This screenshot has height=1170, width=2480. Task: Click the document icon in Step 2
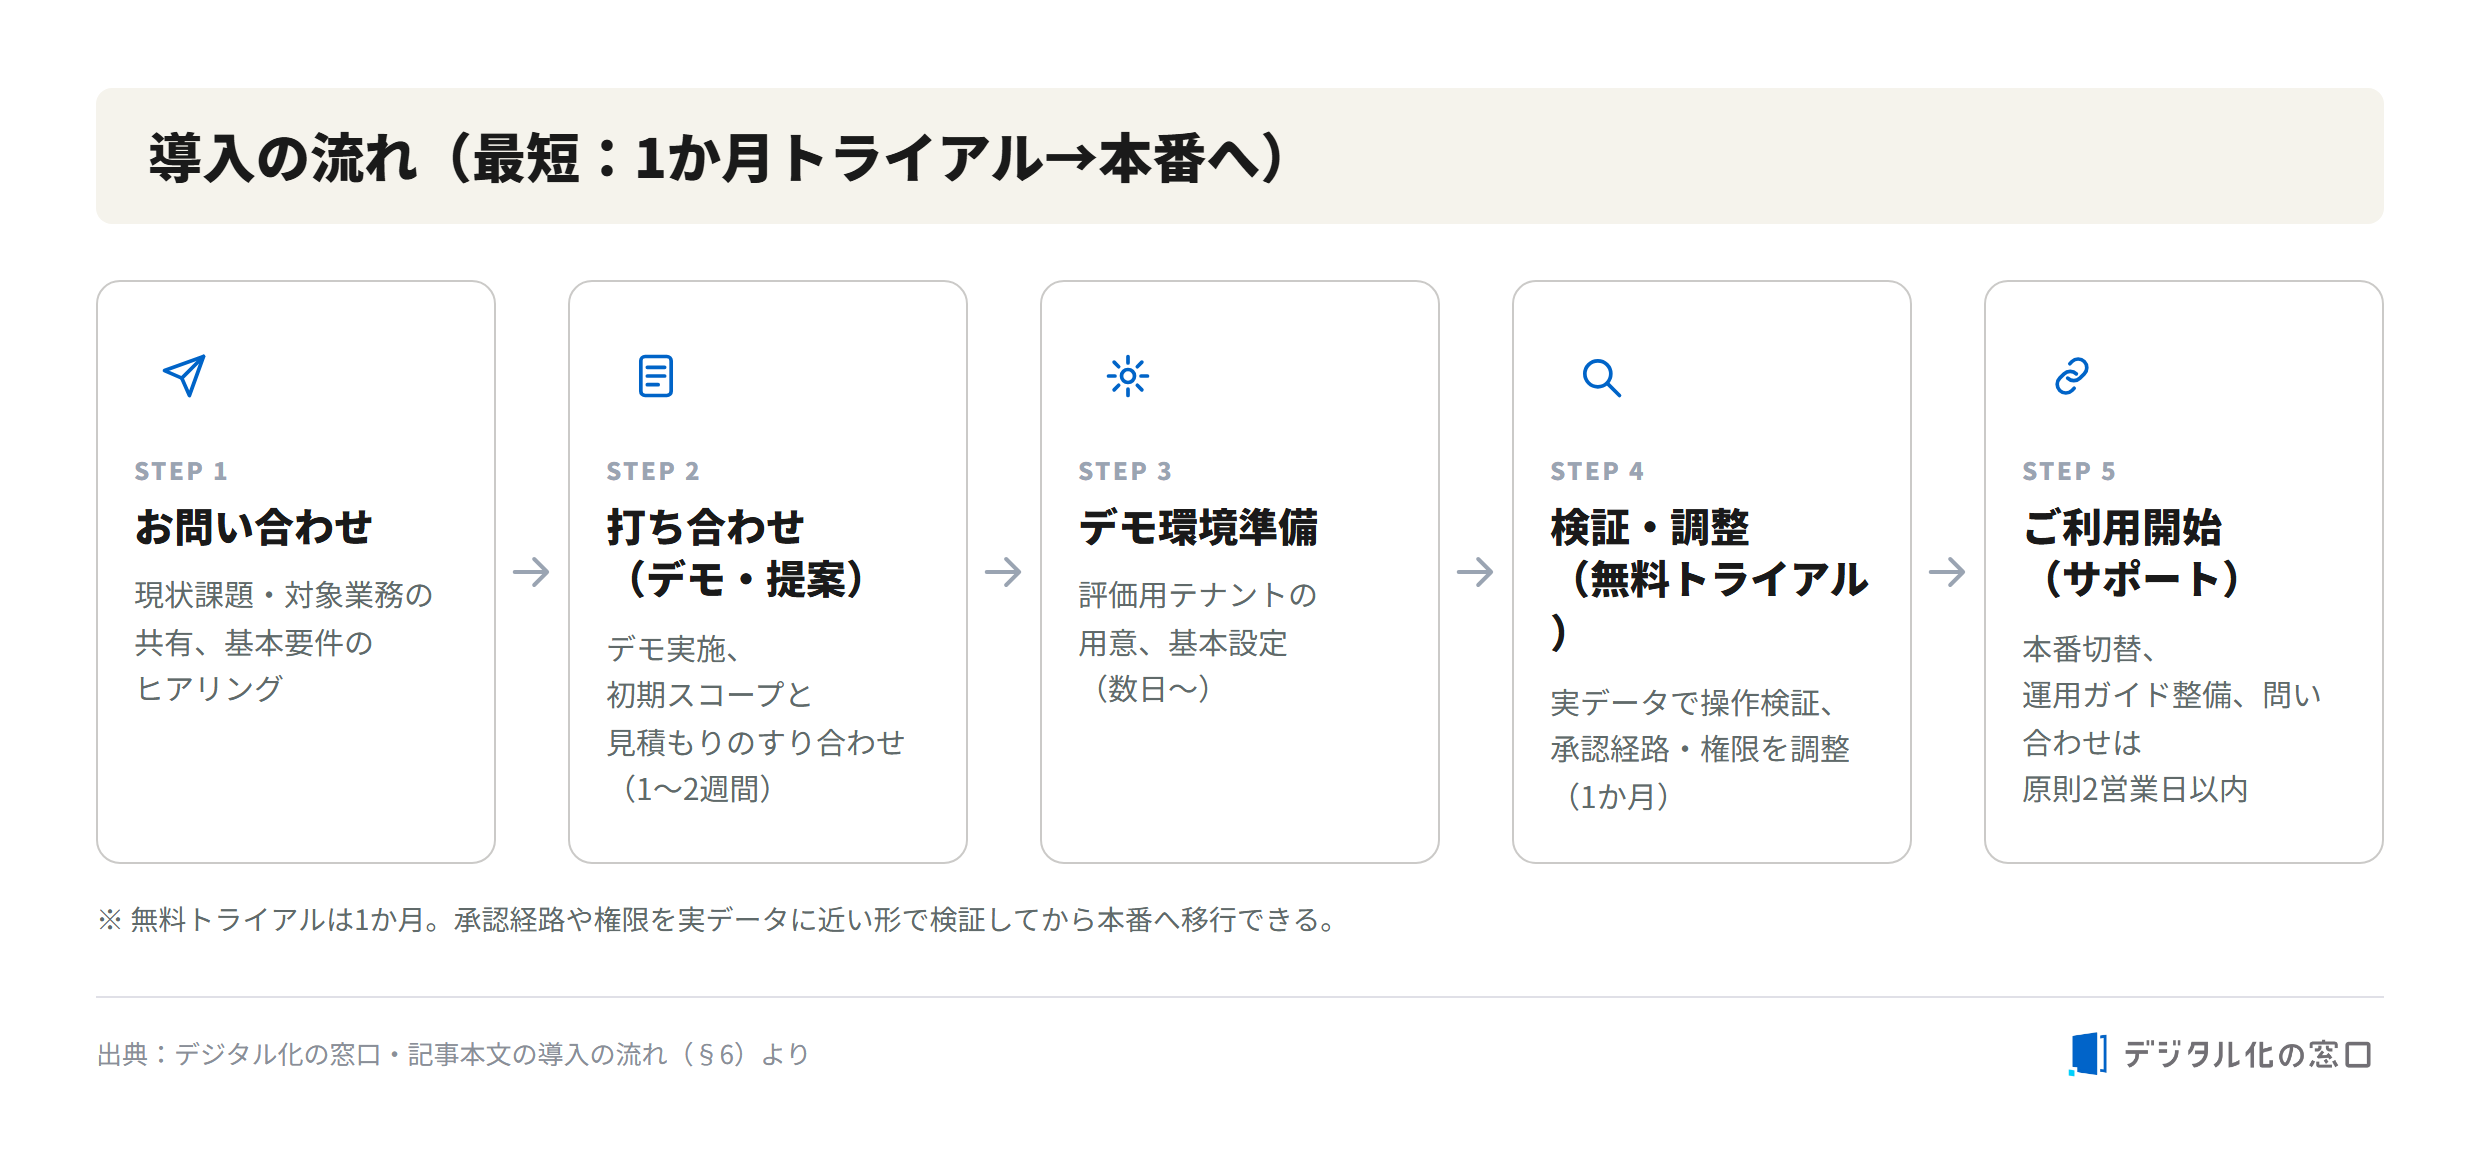pyautogui.click(x=656, y=376)
